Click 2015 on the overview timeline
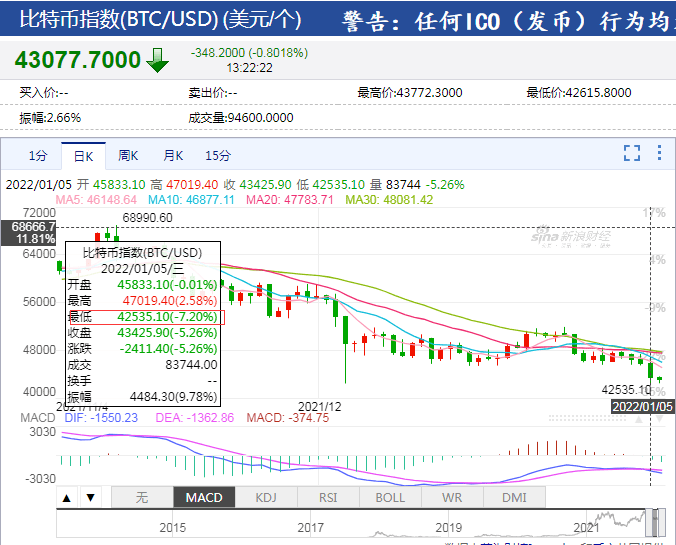 coord(172,528)
